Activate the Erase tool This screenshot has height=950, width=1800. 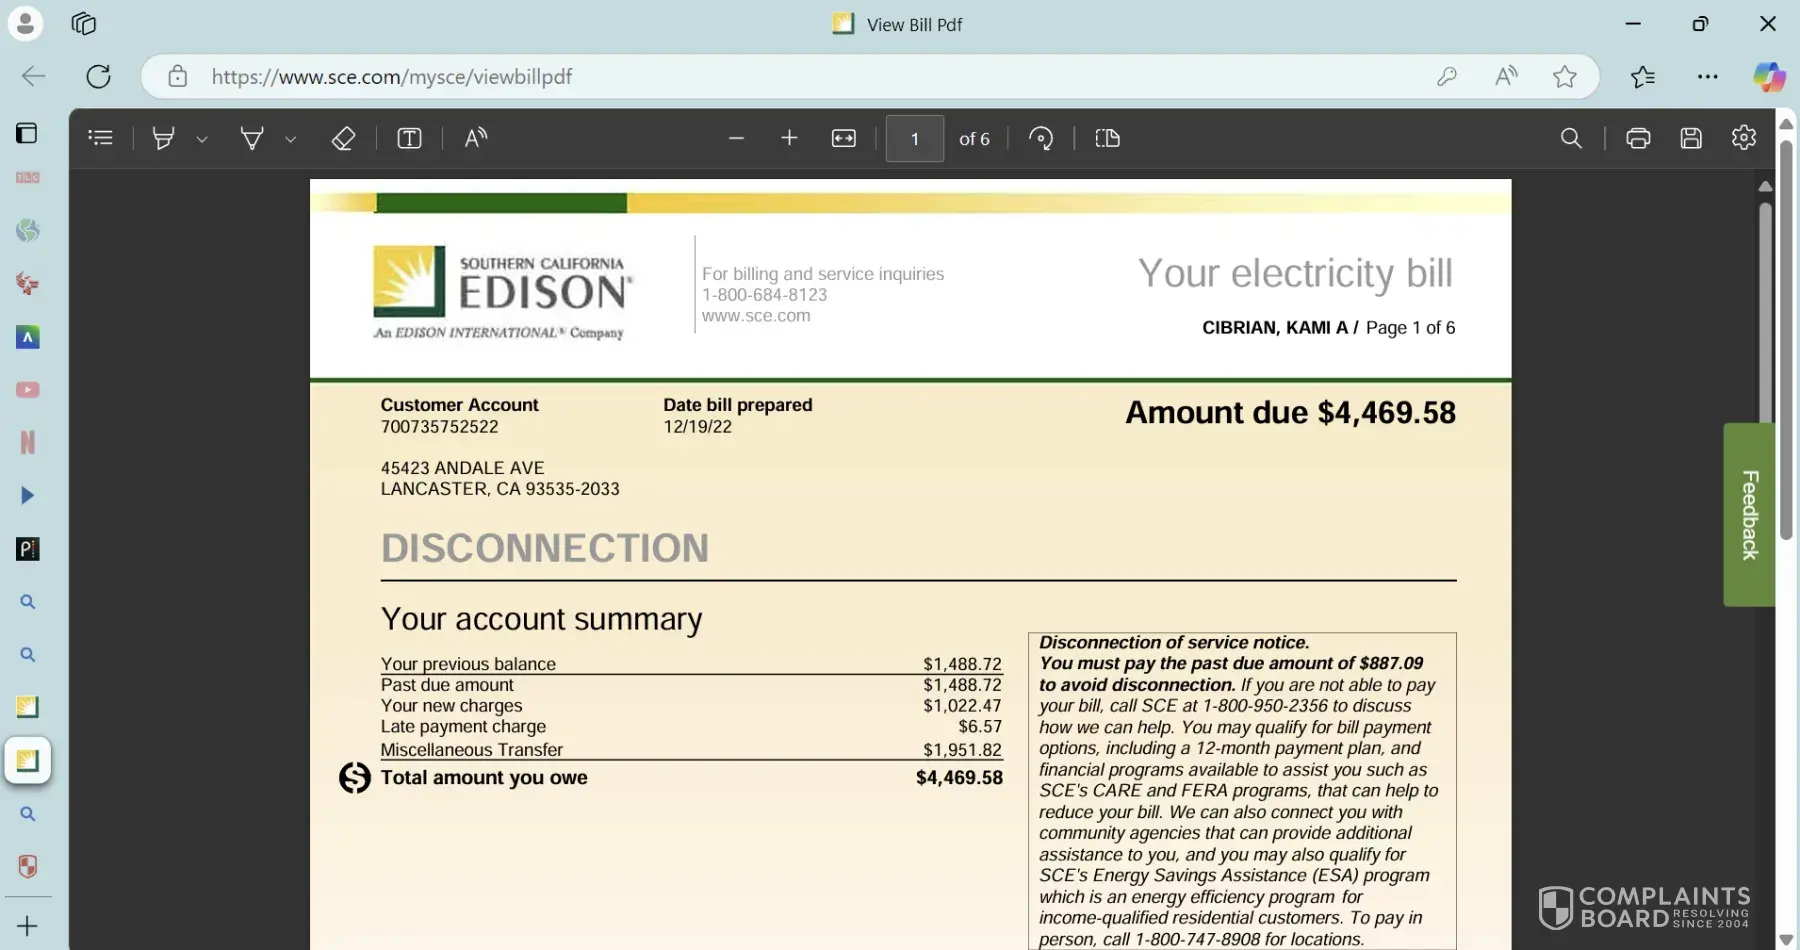[343, 138]
